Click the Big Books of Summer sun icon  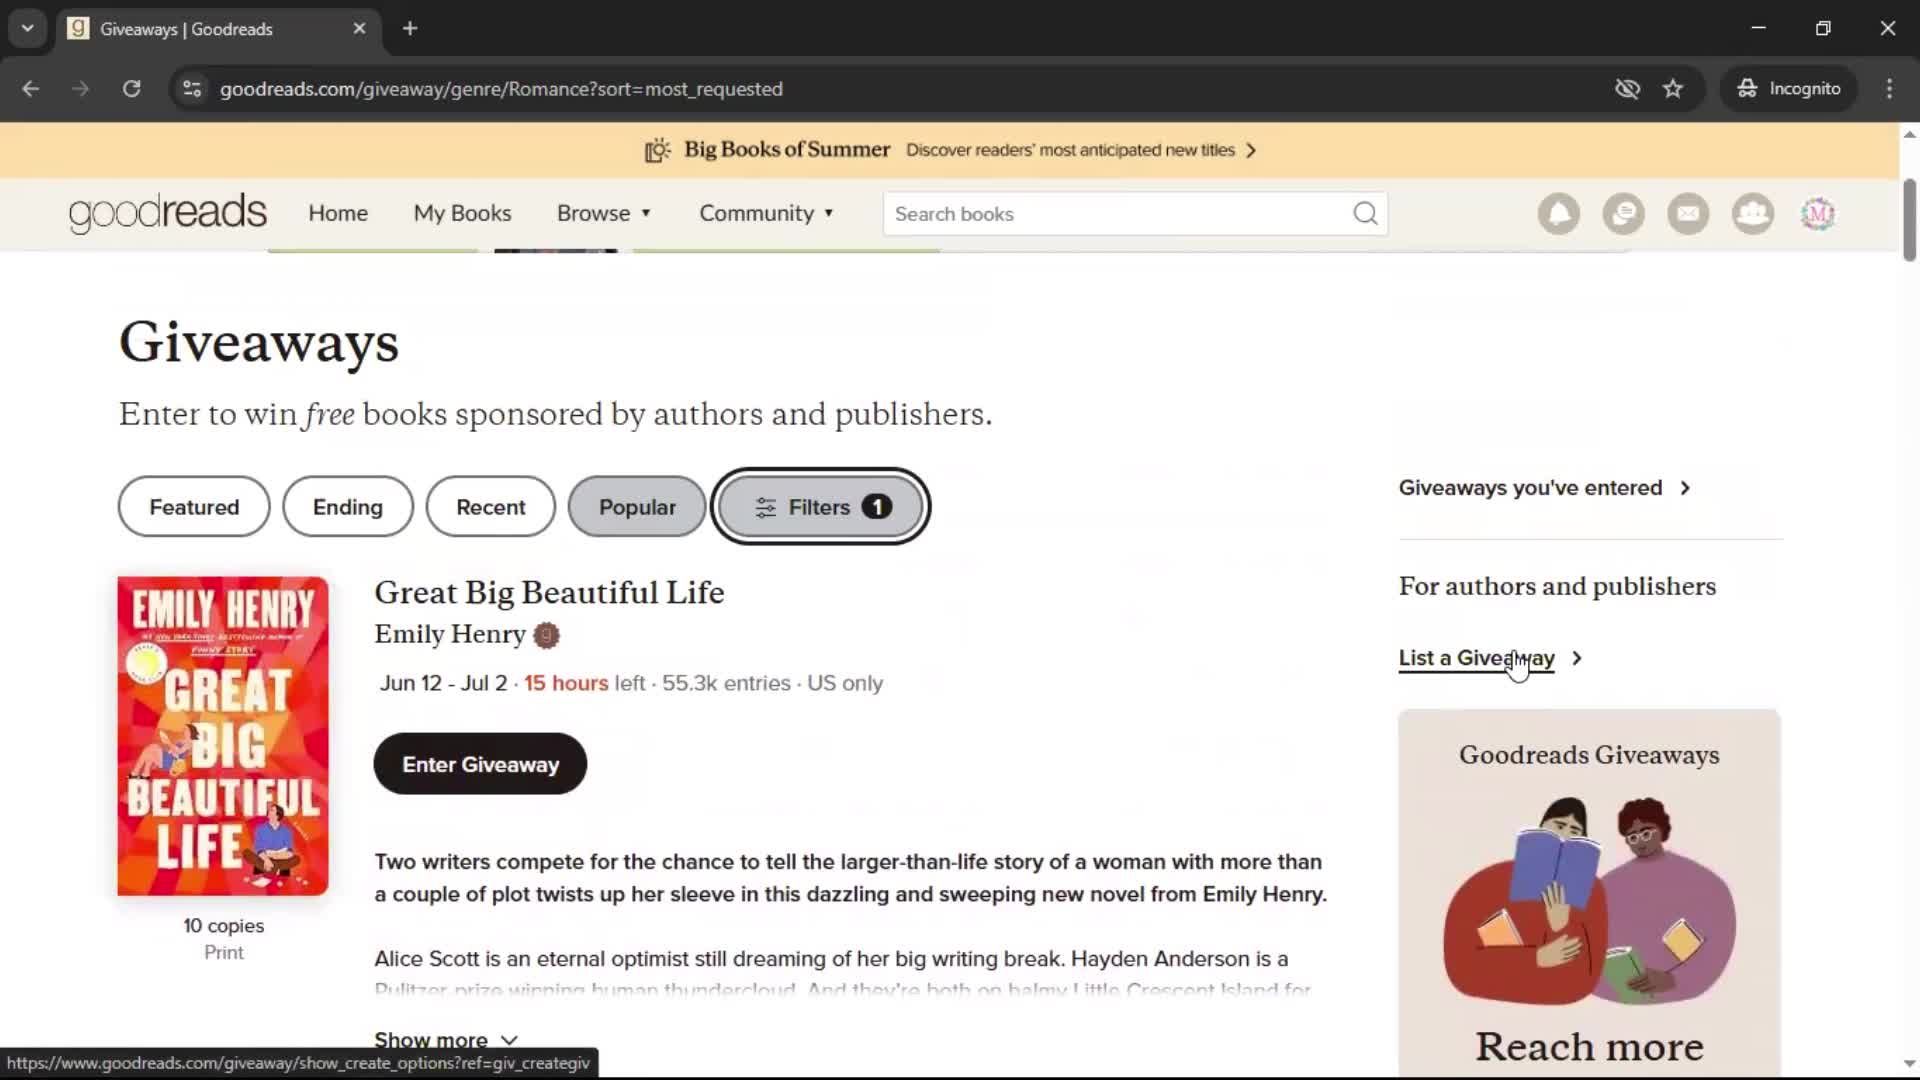(657, 150)
